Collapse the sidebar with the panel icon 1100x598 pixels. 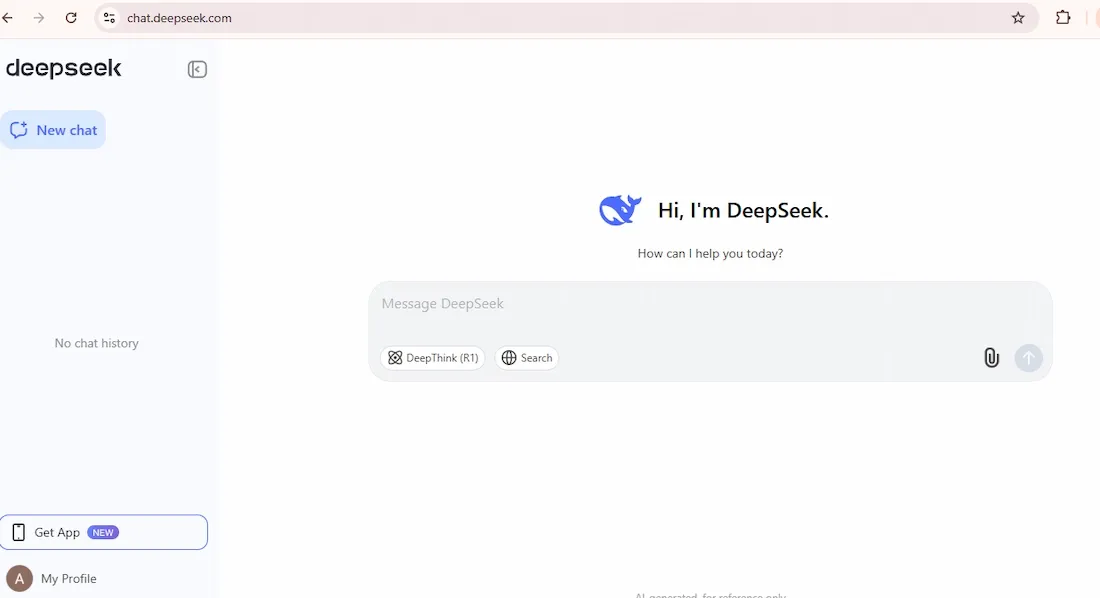tap(197, 69)
